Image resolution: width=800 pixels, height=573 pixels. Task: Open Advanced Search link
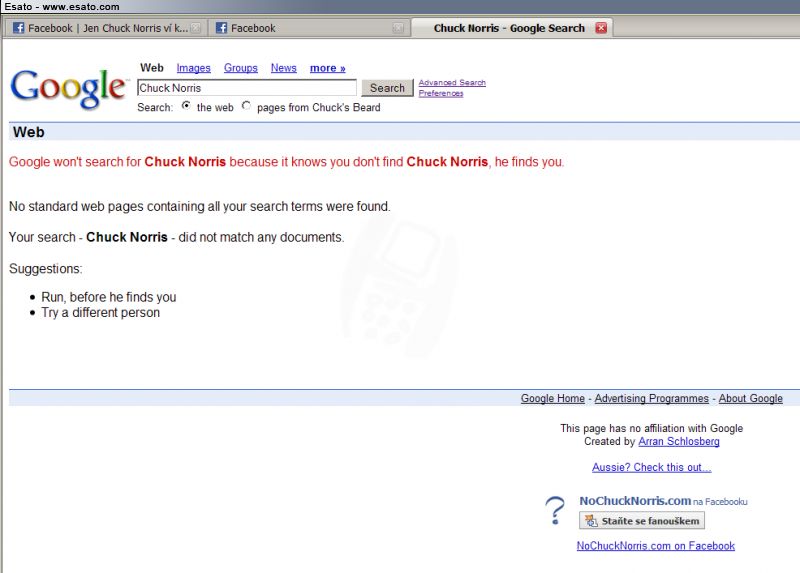coord(452,83)
